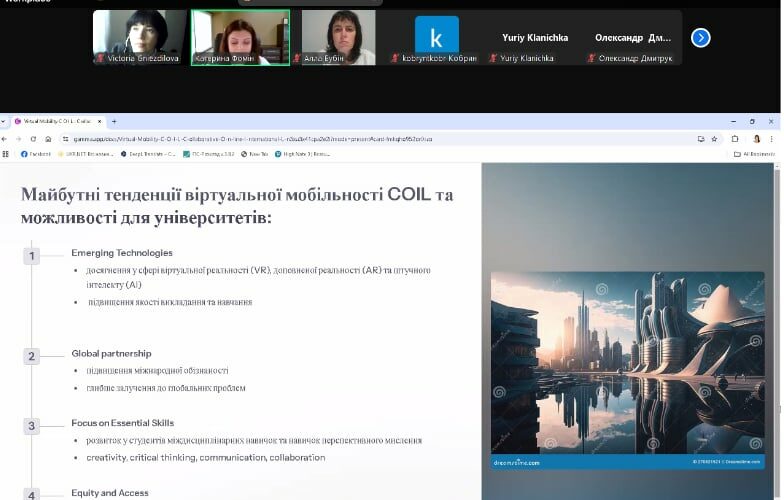Screen dimensions: 784x500
Task: Open the apps grid in bookmarks bar
Action: click(6, 154)
